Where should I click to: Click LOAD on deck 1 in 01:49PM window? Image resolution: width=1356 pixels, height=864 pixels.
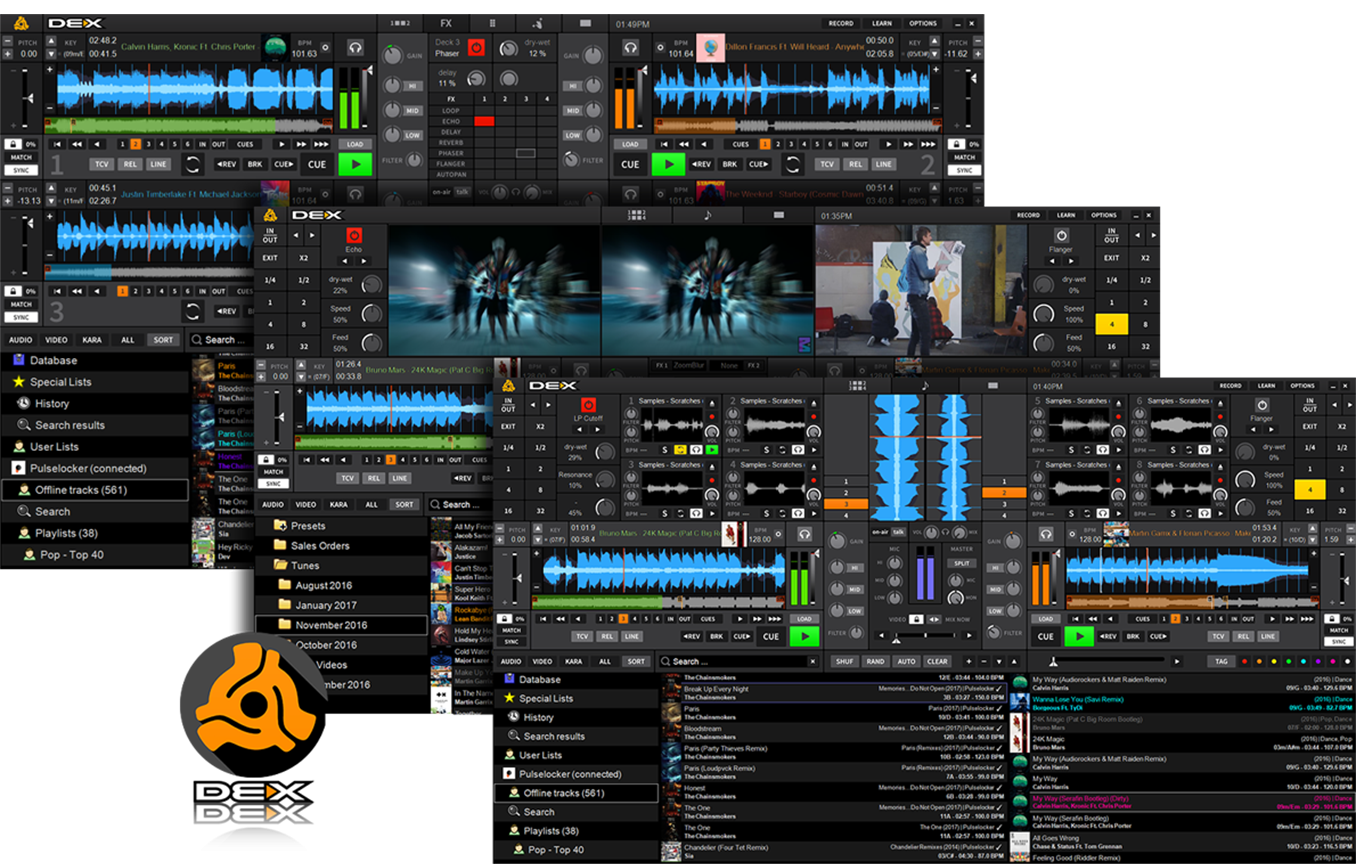[354, 144]
